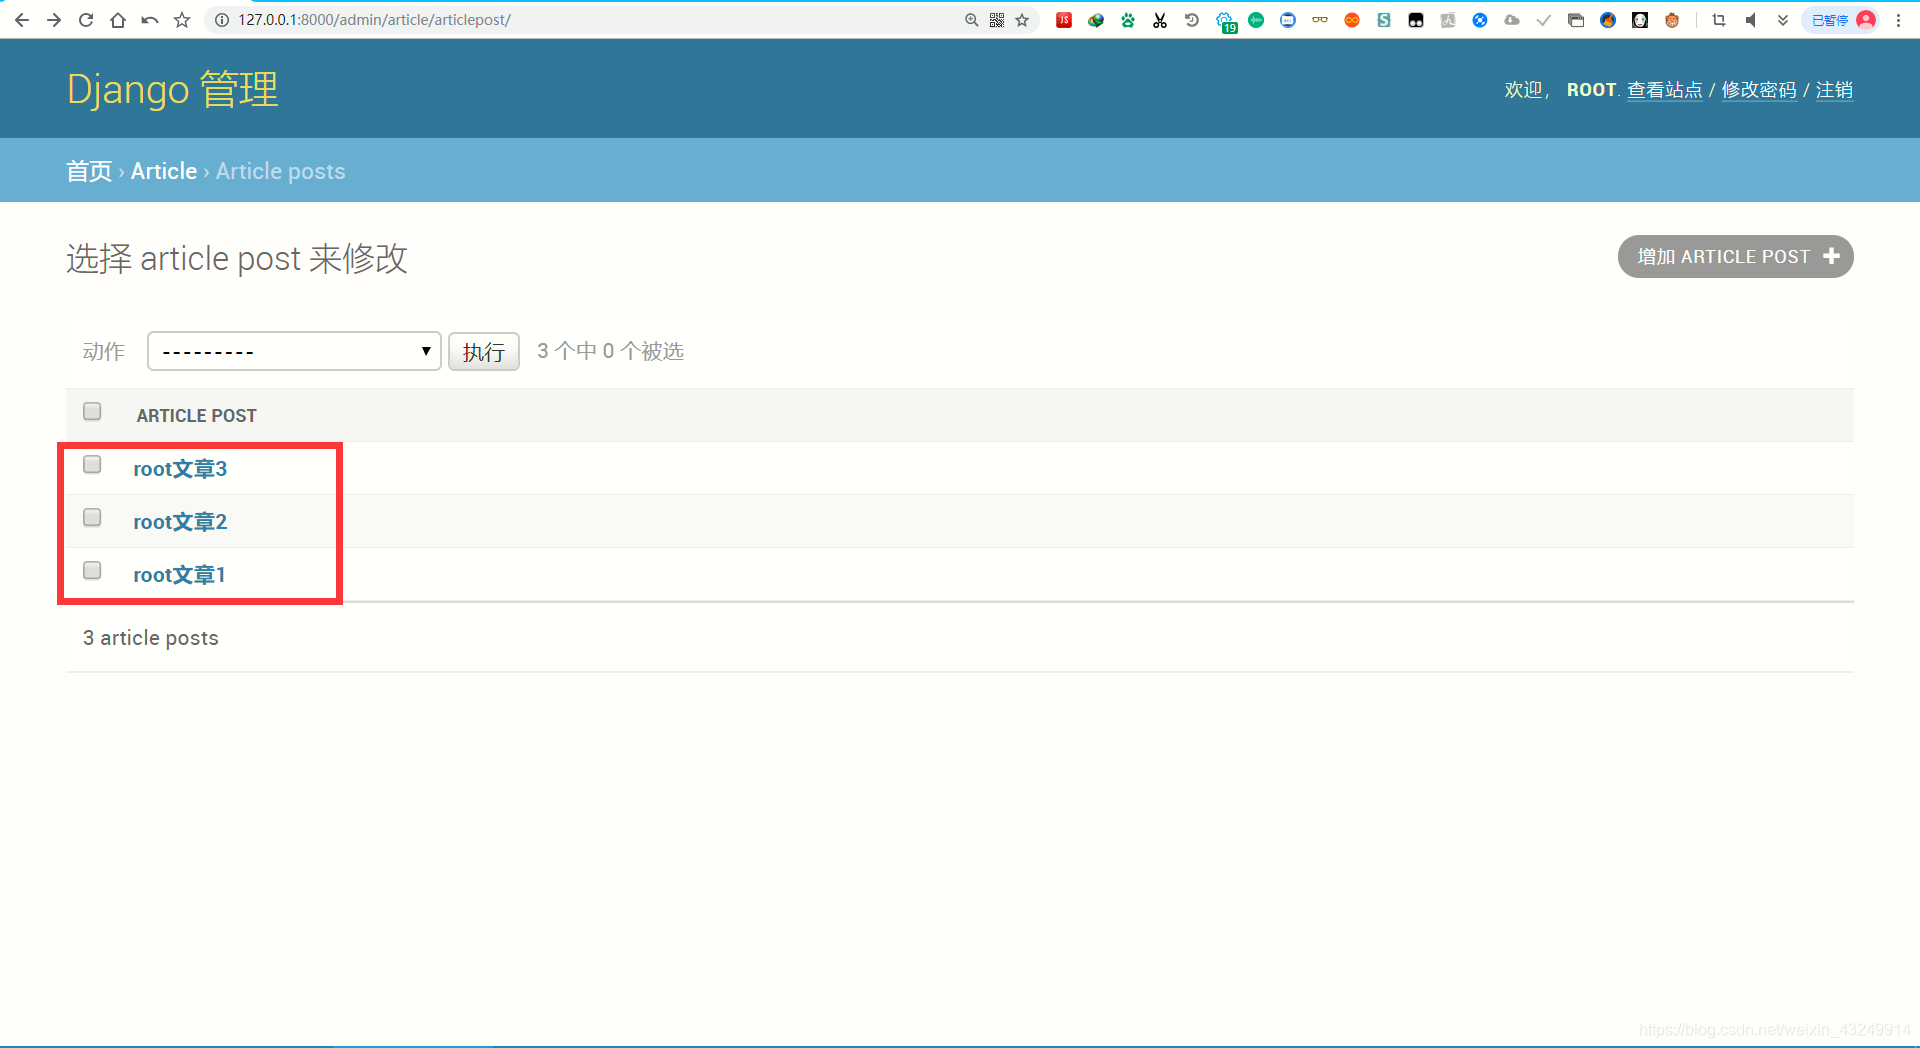Open the browser home page
This screenshot has height=1048, width=1920.
[118, 20]
